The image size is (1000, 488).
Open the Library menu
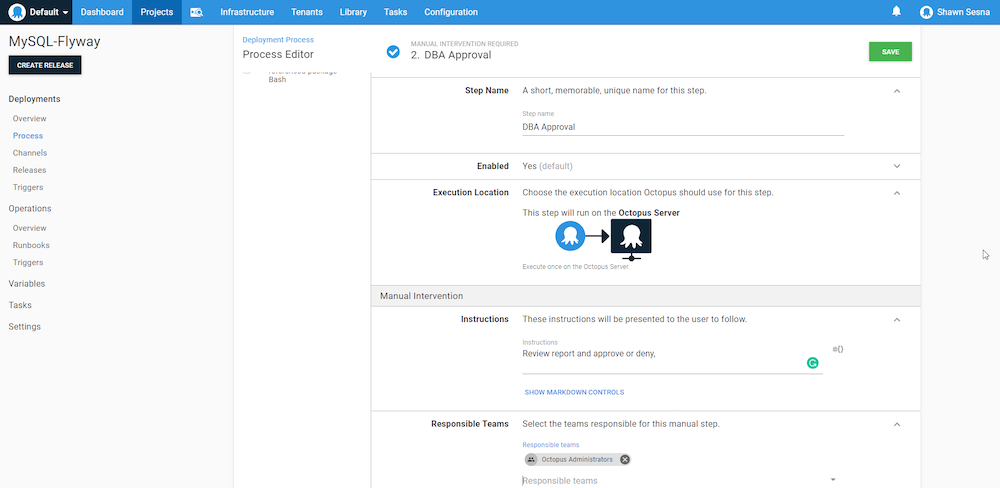(353, 12)
